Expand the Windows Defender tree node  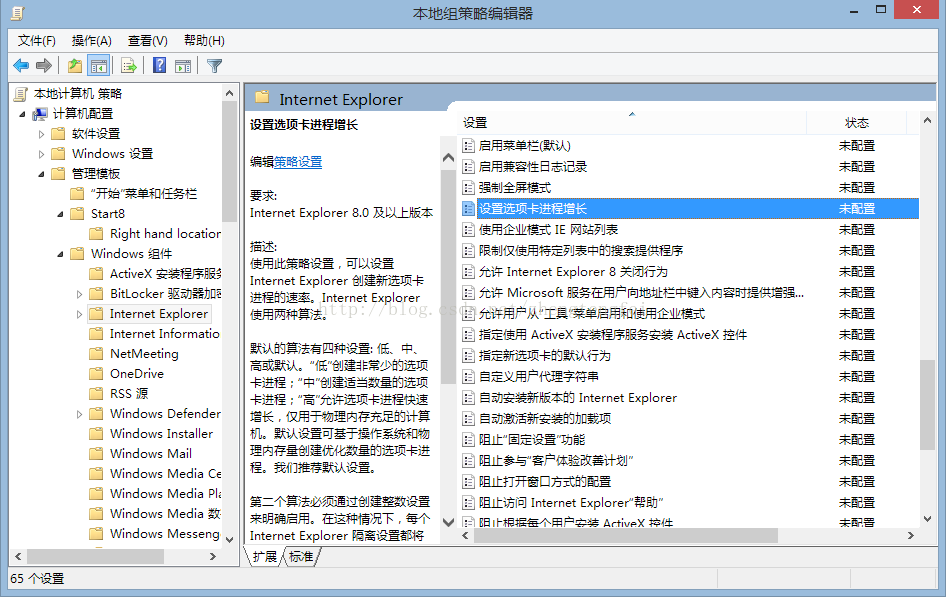tap(79, 414)
